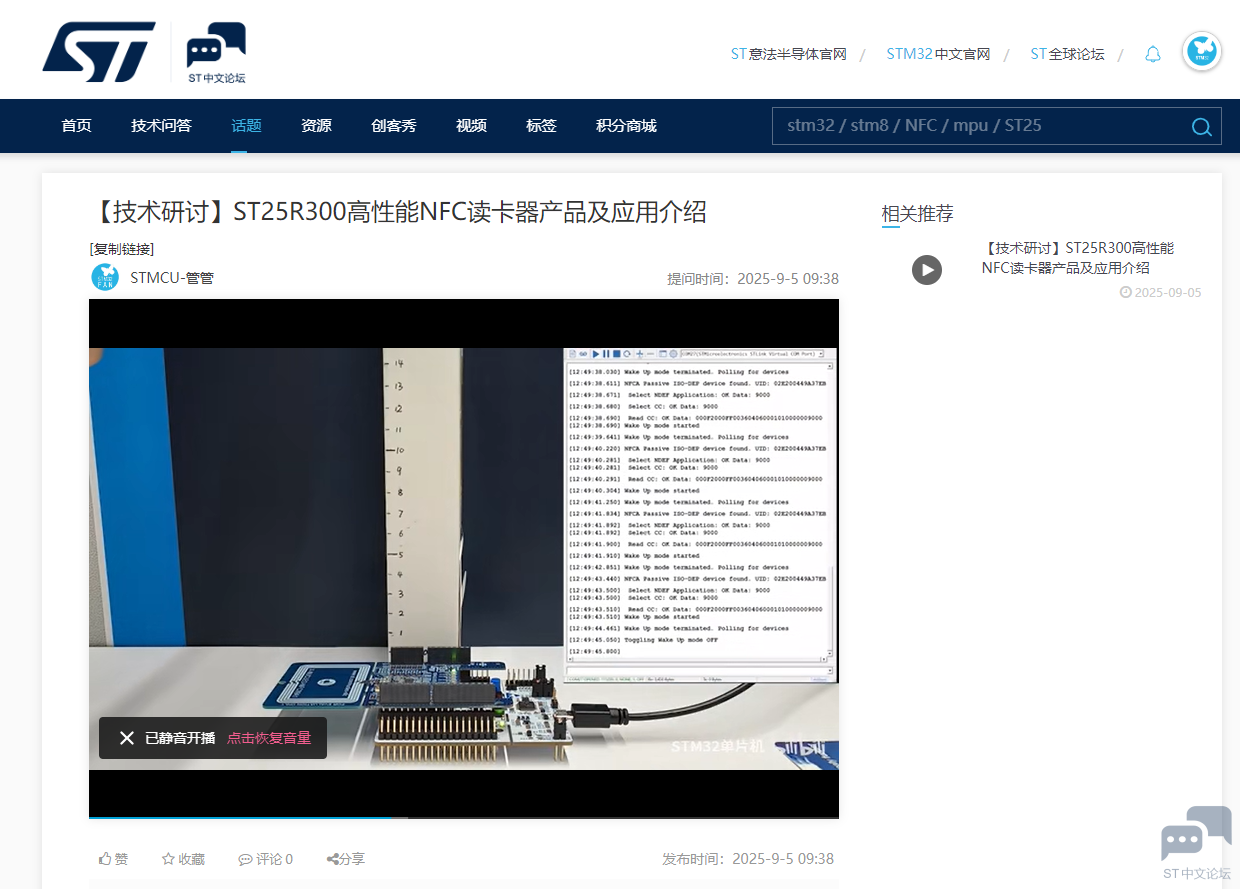1240x889 pixels.
Task: Click the 分享 share button
Action: coord(346,859)
